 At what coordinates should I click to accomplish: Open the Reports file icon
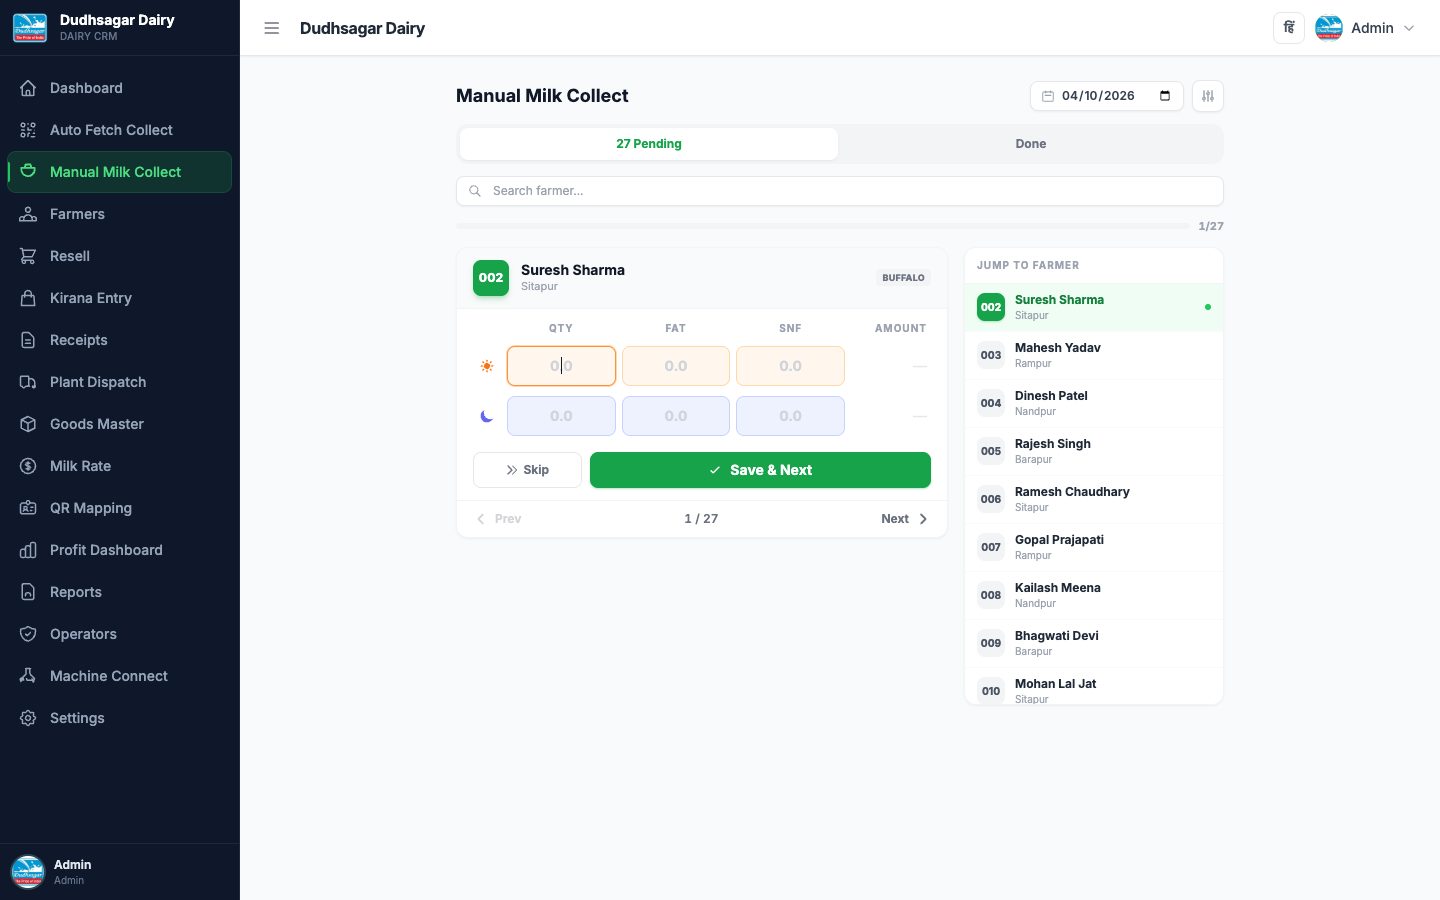pyautogui.click(x=28, y=592)
